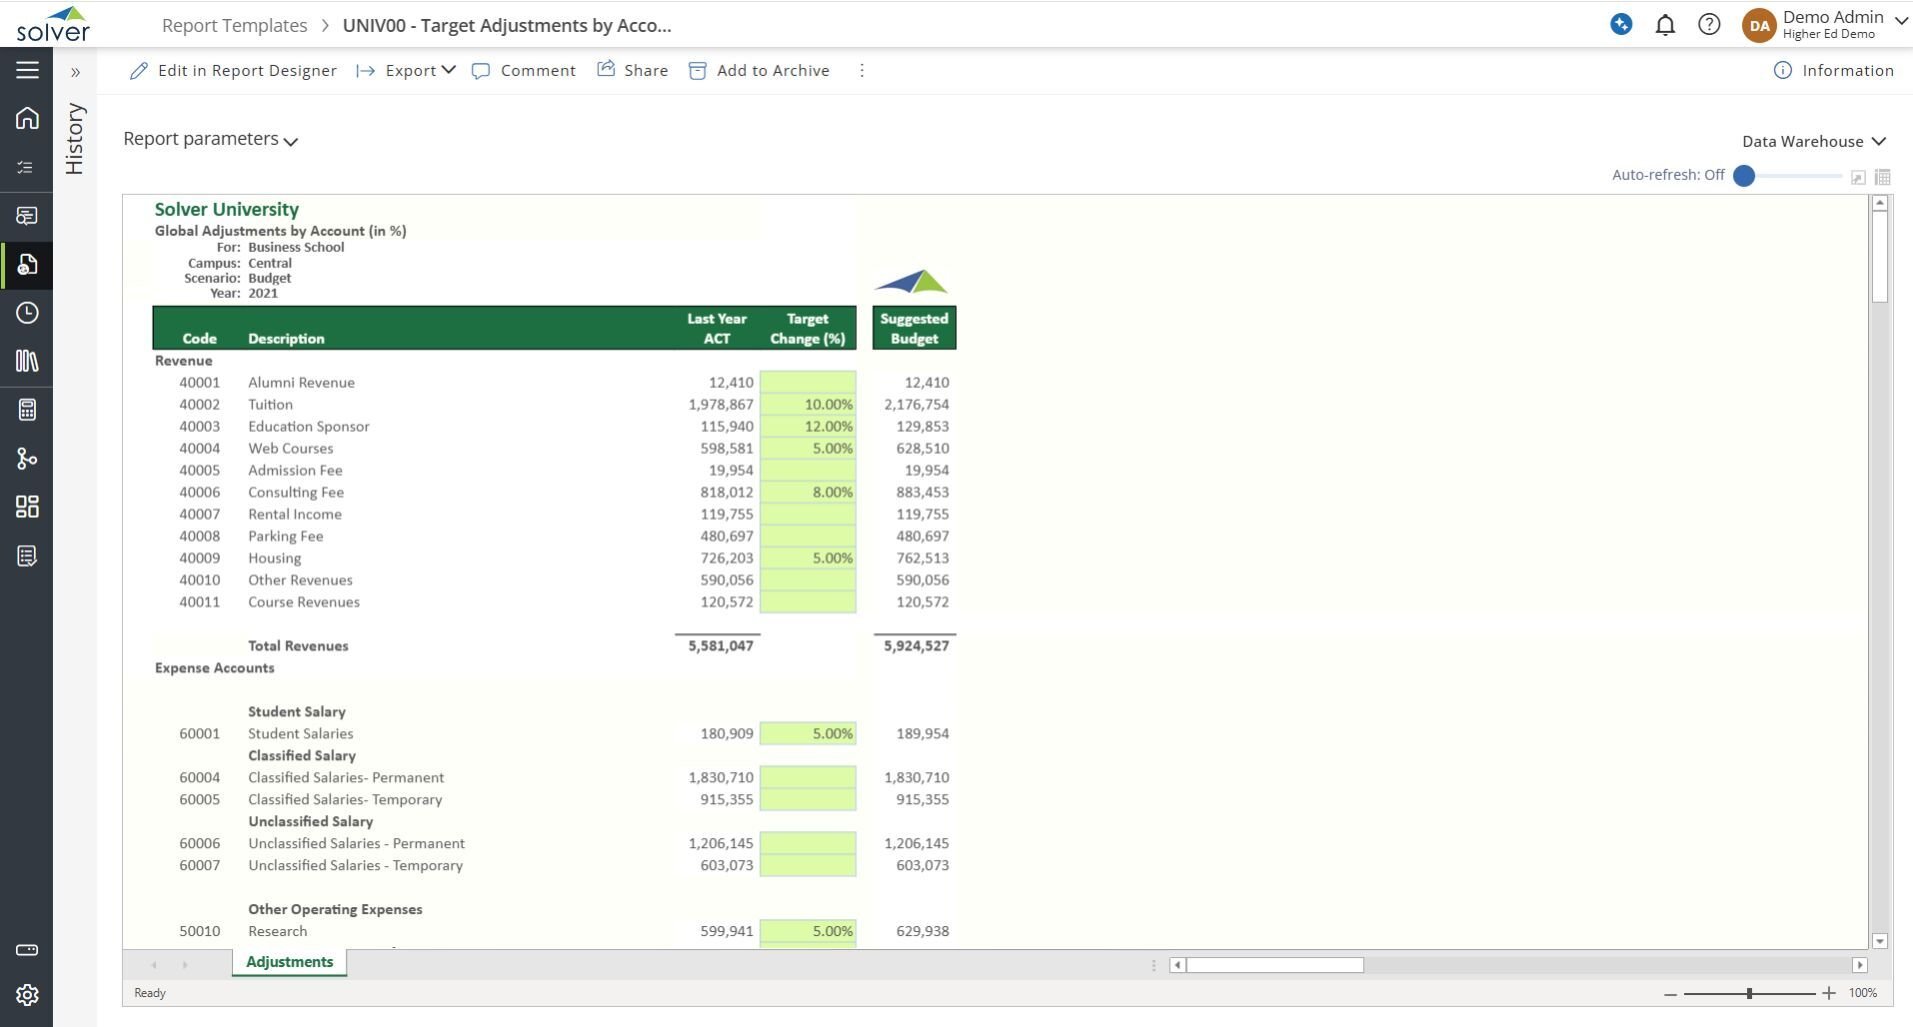Click the Solver University title

coord(227,209)
